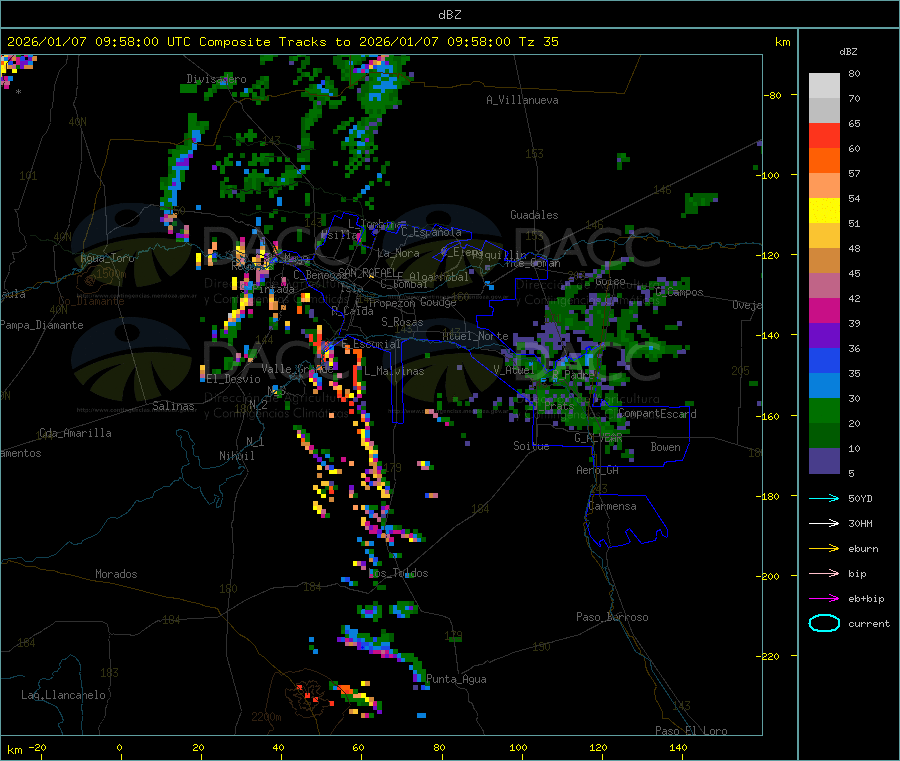
Task: Pick the orange 57-60 dBZ swatch
Action: point(824,161)
